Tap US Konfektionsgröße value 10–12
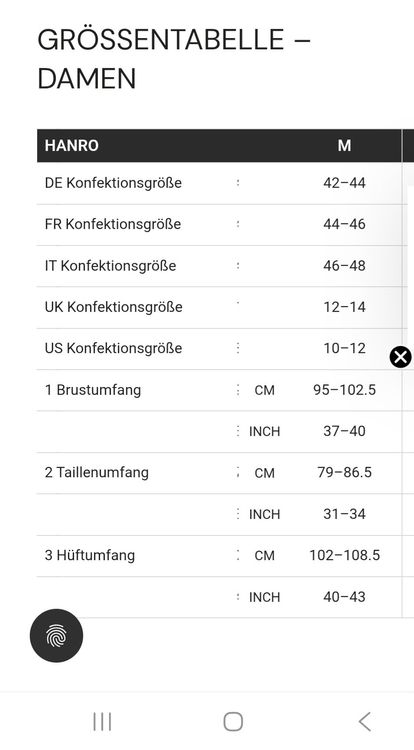This screenshot has width=414, height=750. coord(344,348)
